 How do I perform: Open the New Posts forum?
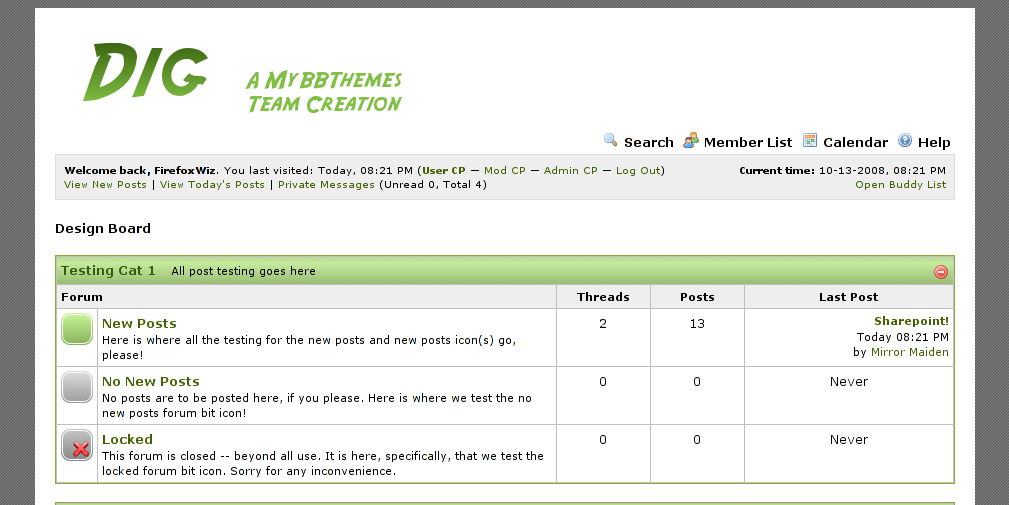pyautogui.click(x=139, y=324)
